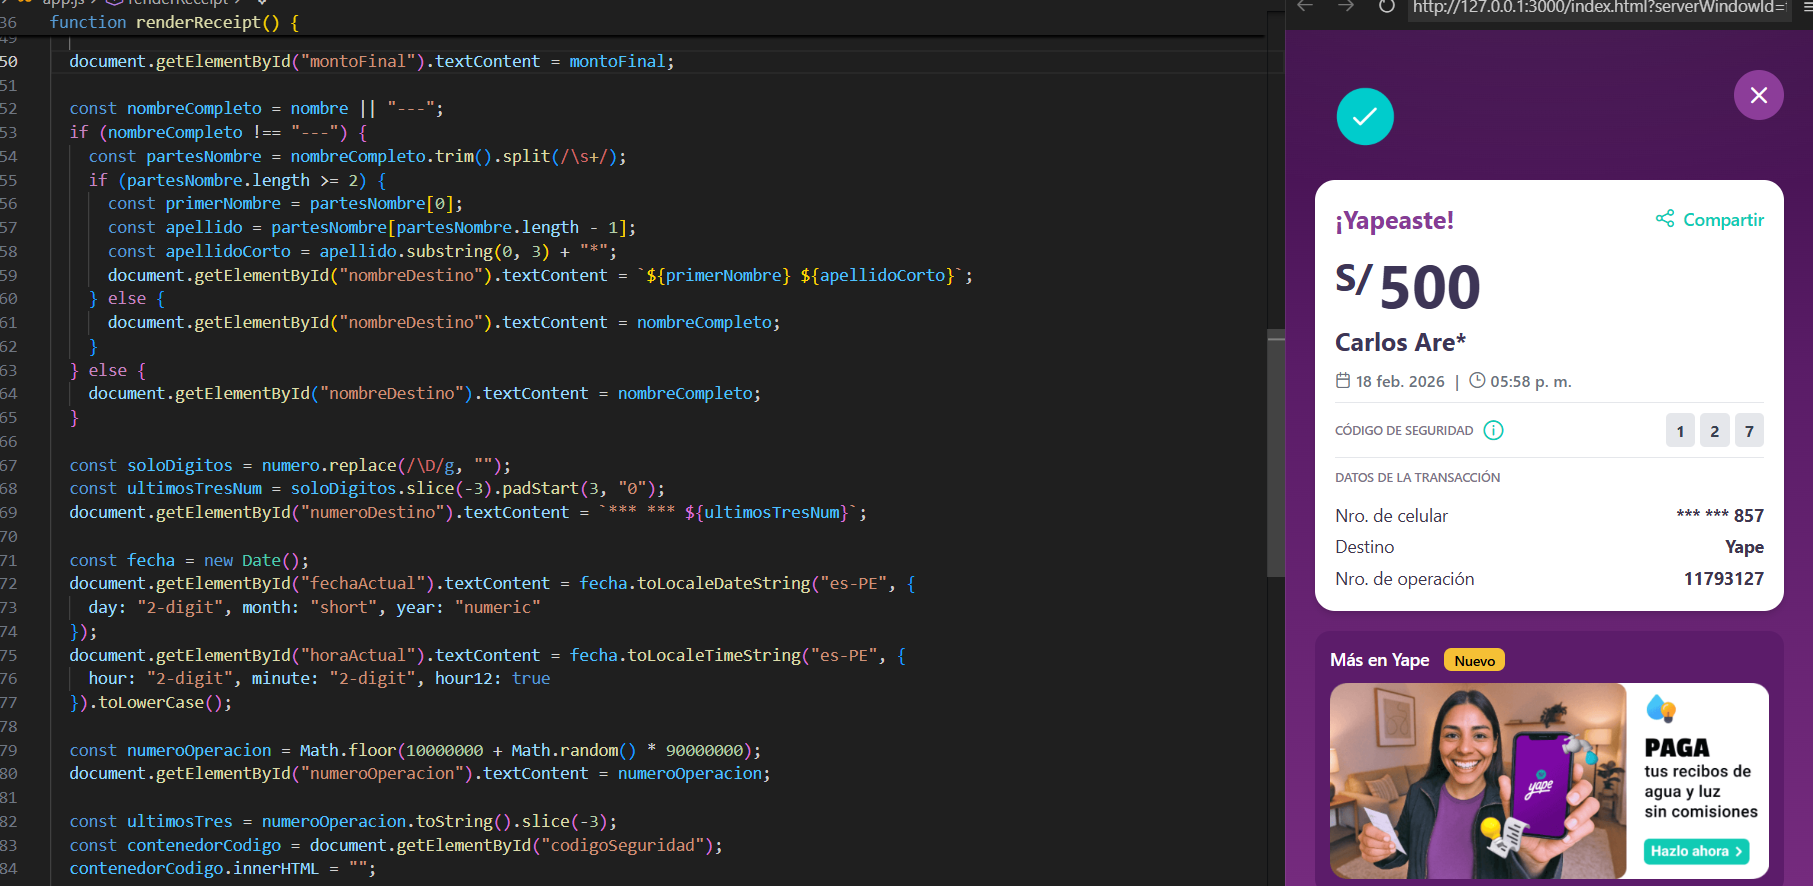1813x886 pixels.
Task: Click the promo photo of woman holding phone
Action: click(1477, 780)
